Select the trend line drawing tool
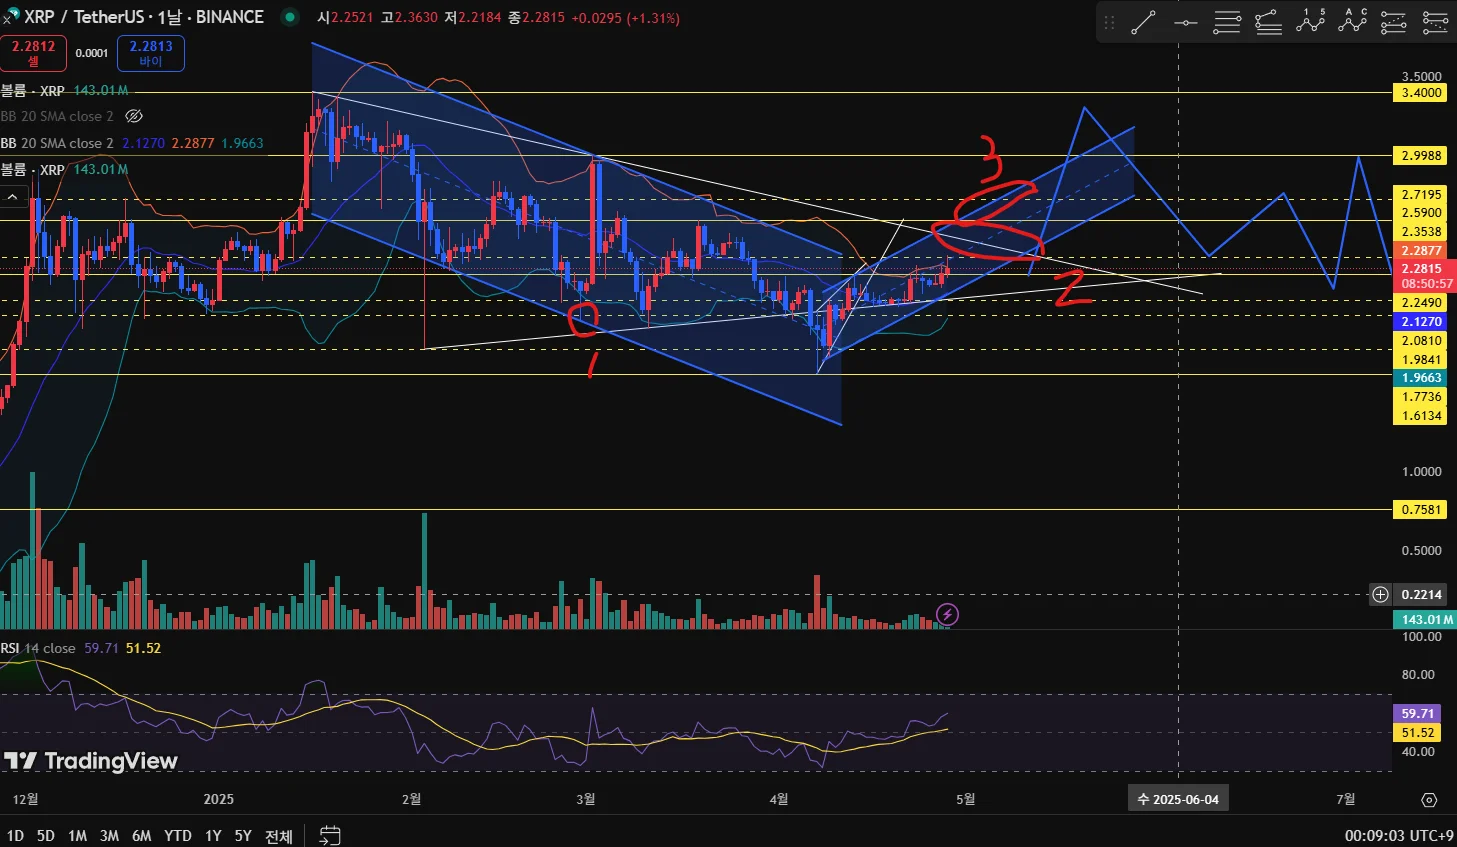The width and height of the screenshot is (1457, 847). coord(1143,22)
